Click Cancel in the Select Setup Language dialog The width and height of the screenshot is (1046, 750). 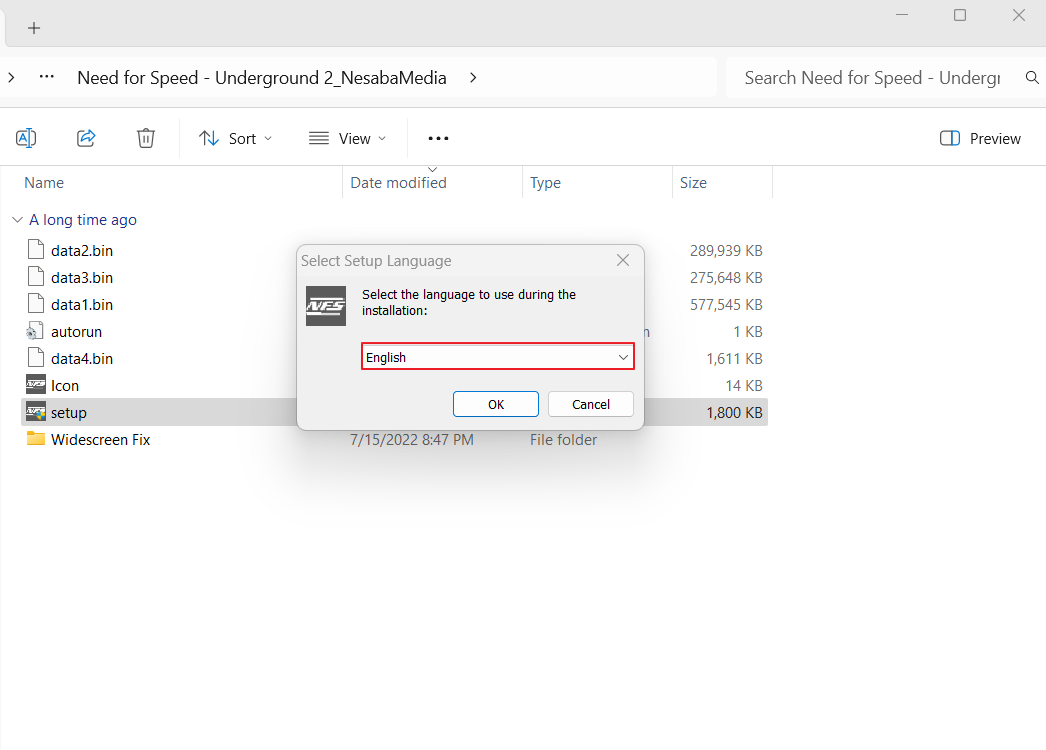591,404
